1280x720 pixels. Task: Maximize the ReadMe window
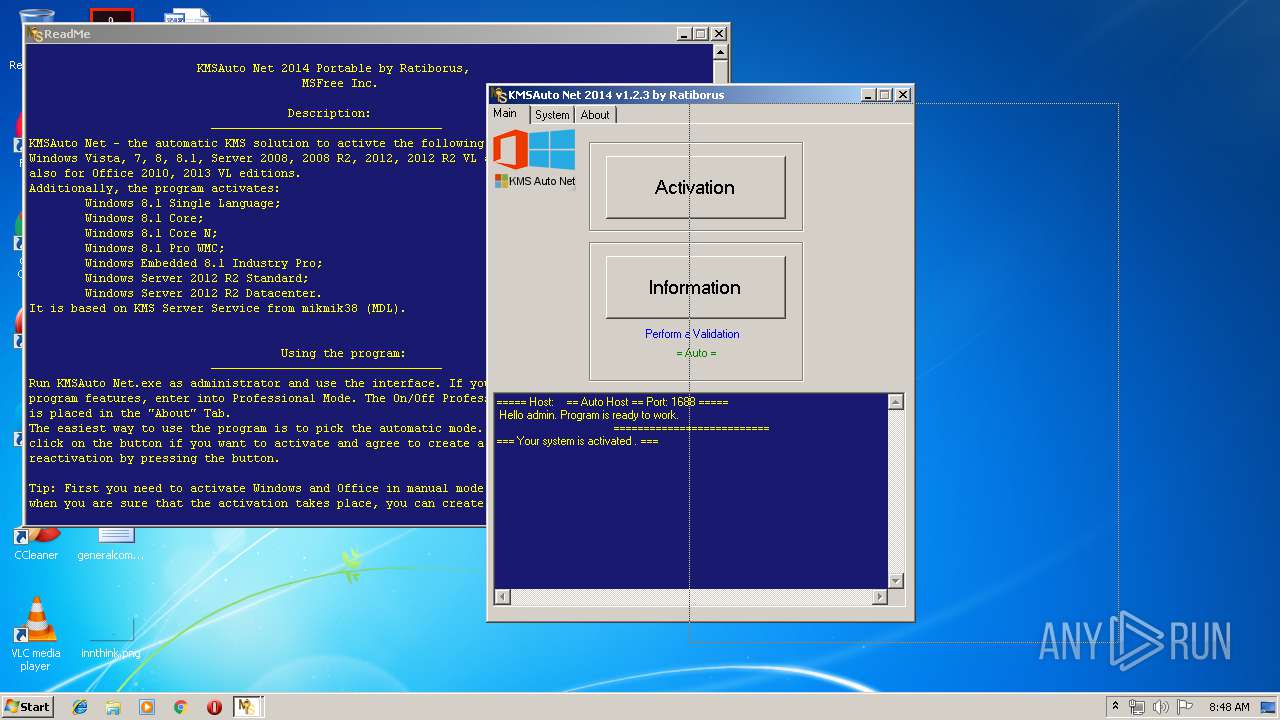click(700, 34)
